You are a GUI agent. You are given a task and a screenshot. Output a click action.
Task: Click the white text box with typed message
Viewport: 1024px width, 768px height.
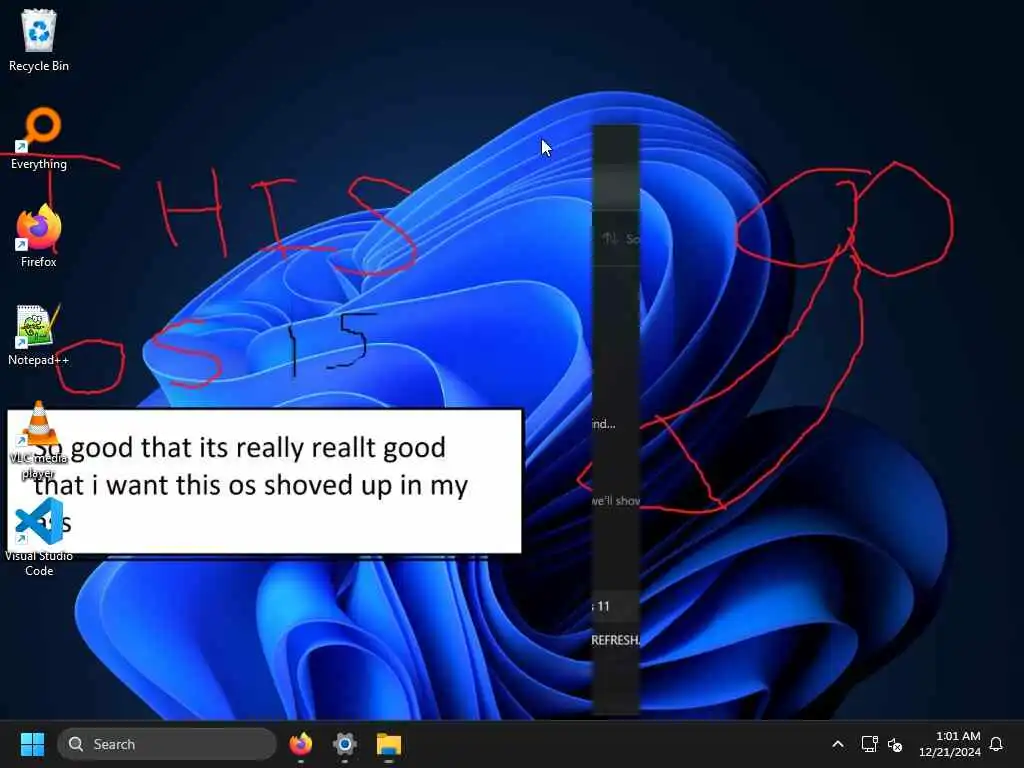tap(264, 481)
